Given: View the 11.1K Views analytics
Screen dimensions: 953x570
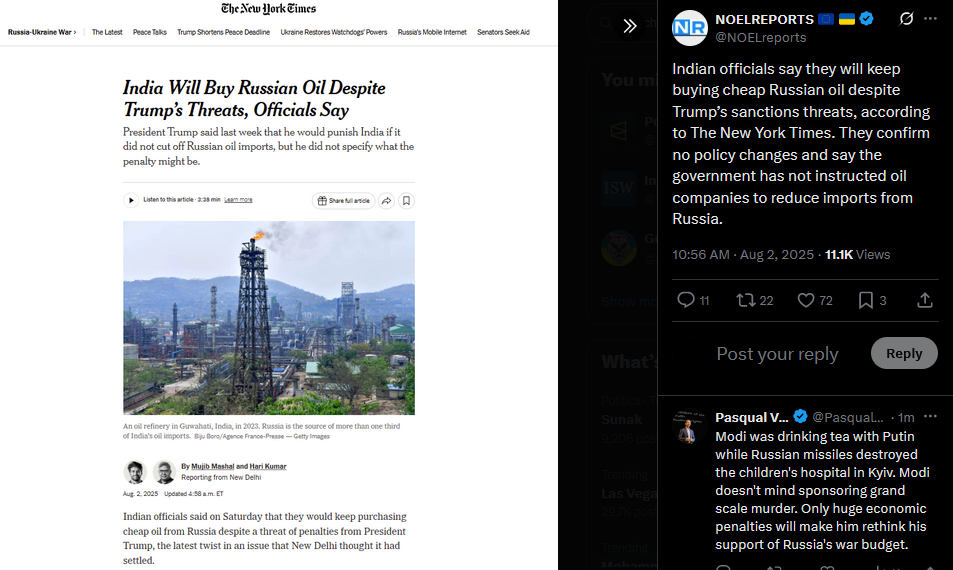Looking at the screenshot, I should 857,255.
